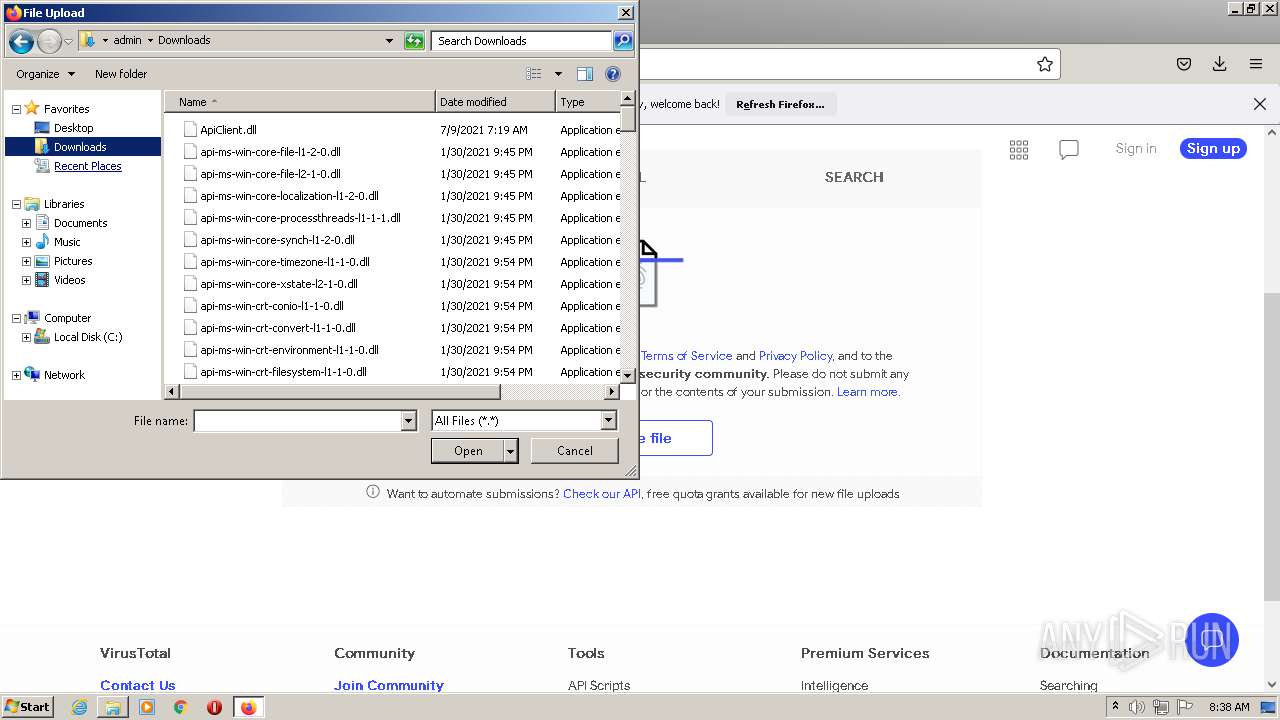Sort by Name column header
The height and width of the screenshot is (720, 1280).
click(x=300, y=102)
